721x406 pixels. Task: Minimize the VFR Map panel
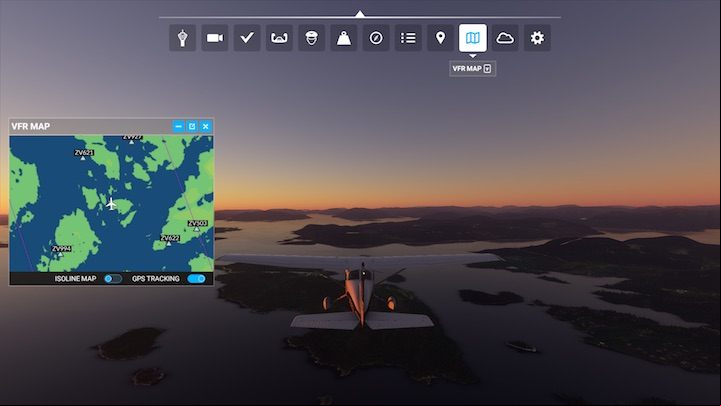(x=178, y=126)
